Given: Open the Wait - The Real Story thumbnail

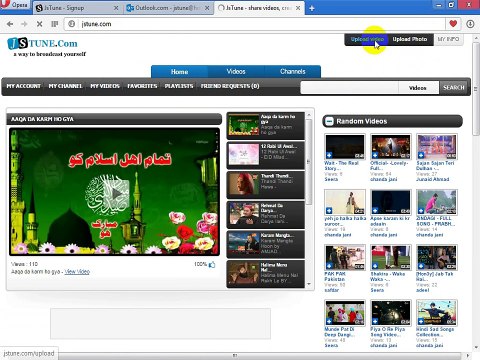Looking at the screenshot, I should coord(345,147).
